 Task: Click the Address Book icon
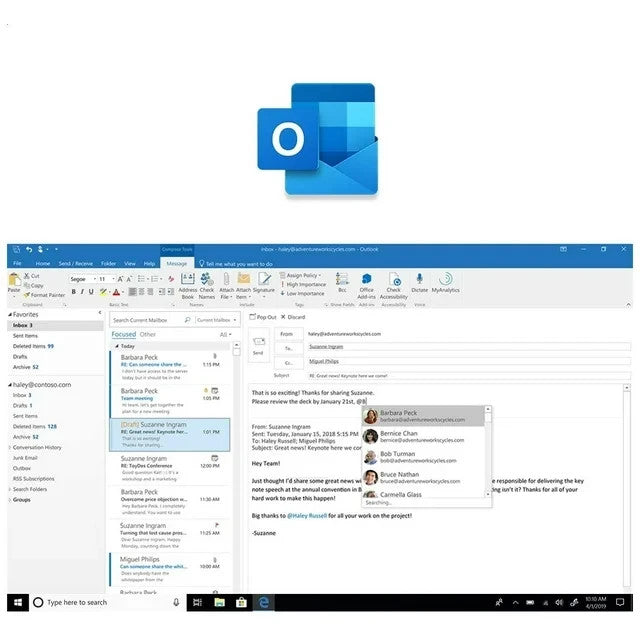pyautogui.click(x=187, y=282)
